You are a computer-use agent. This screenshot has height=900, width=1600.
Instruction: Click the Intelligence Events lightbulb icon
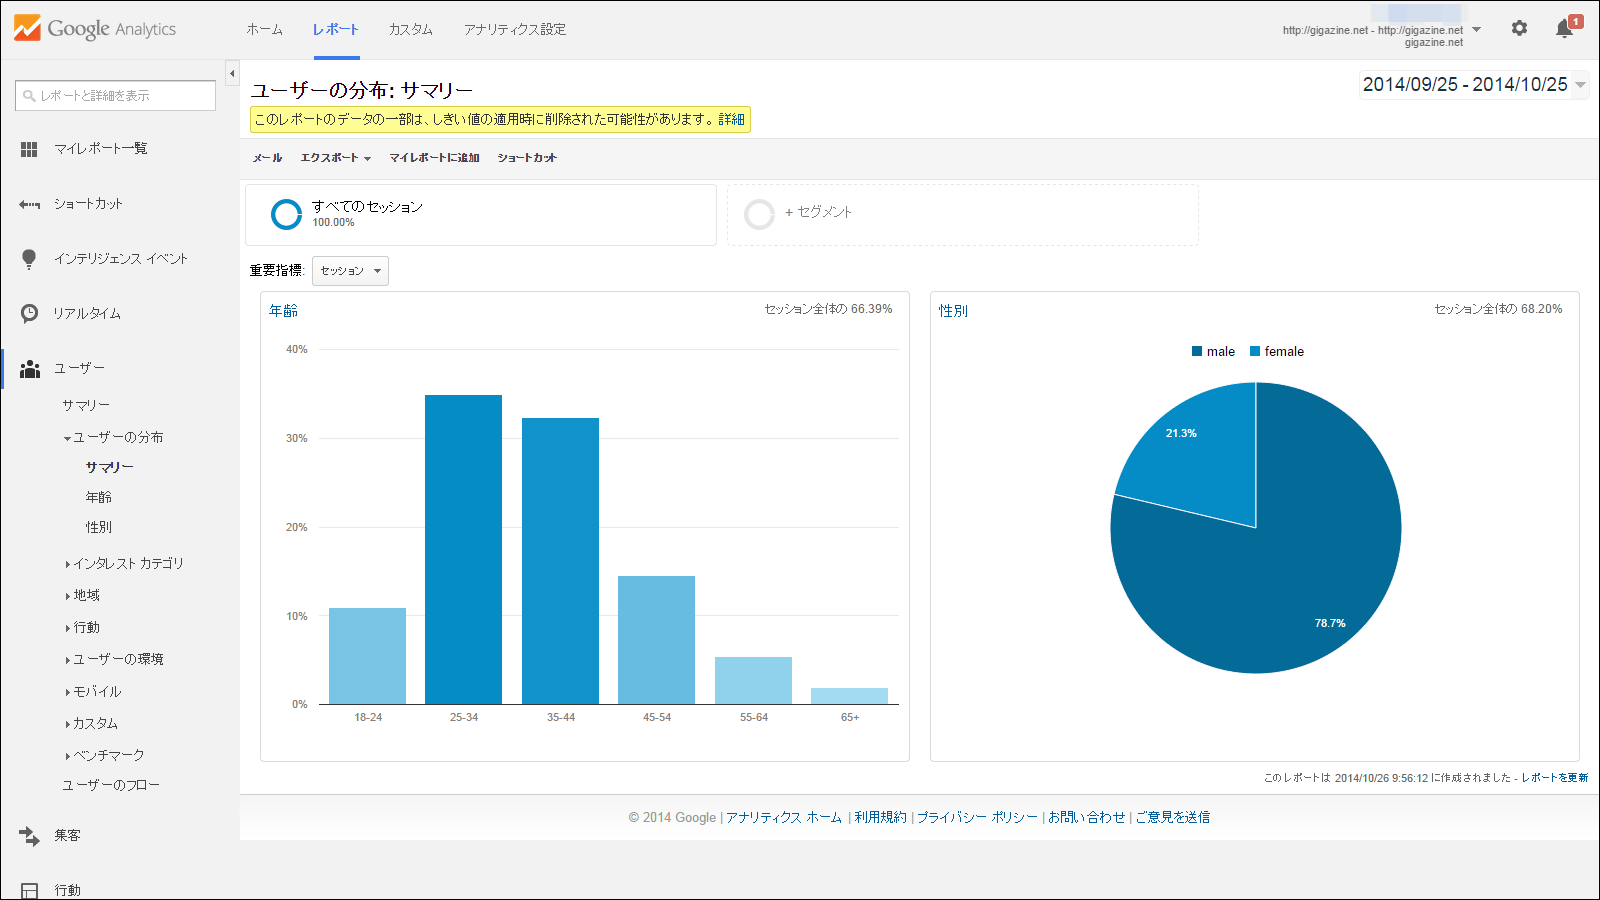click(29, 259)
